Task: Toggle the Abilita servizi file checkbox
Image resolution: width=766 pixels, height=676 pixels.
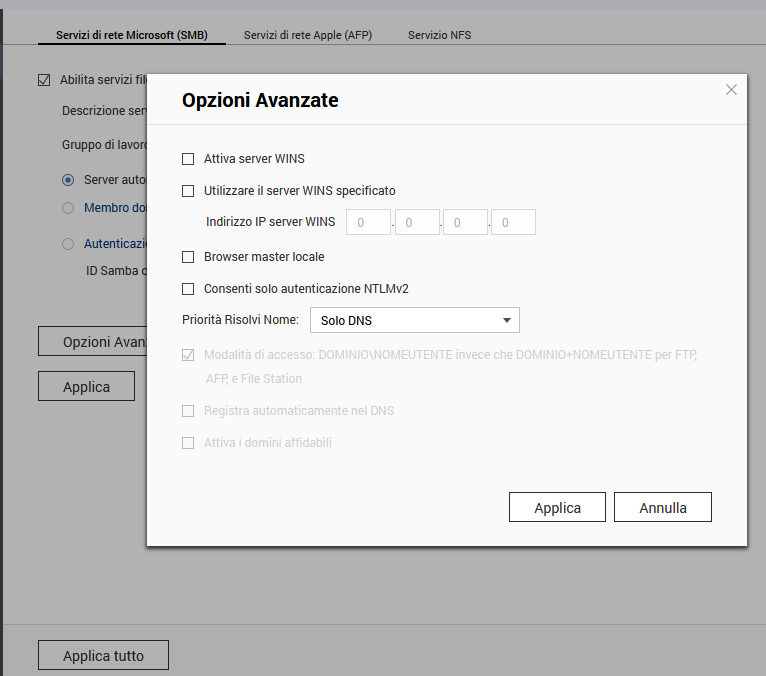Action: tap(43, 80)
